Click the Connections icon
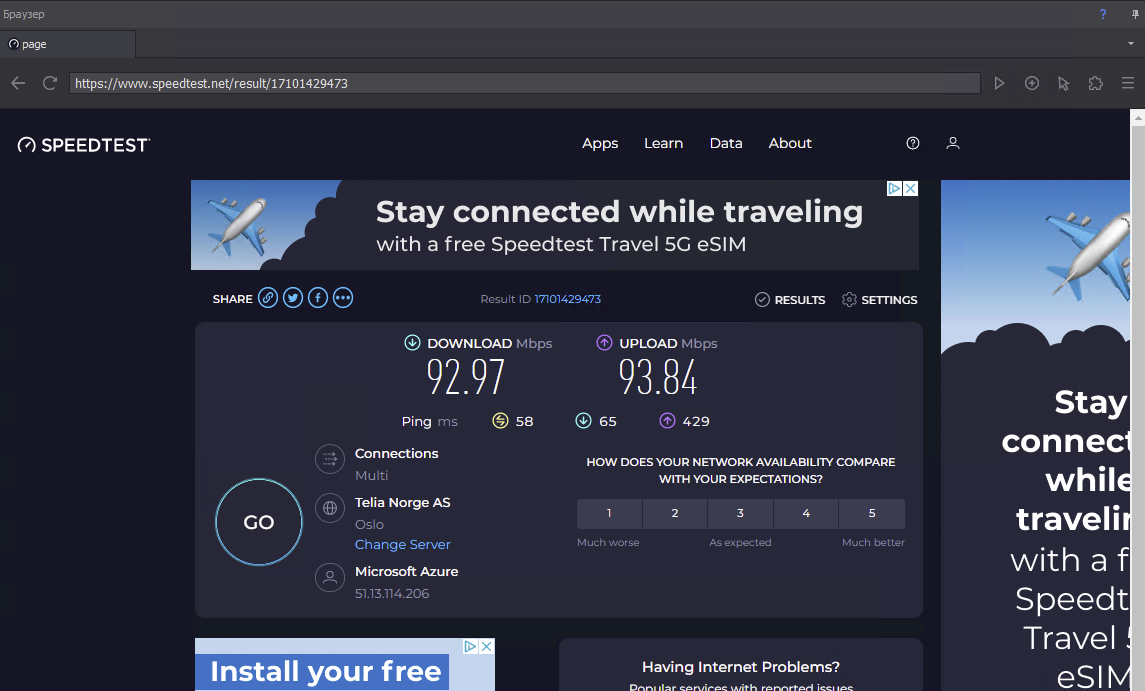Image resolution: width=1145 pixels, height=691 pixels. coord(330,459)
